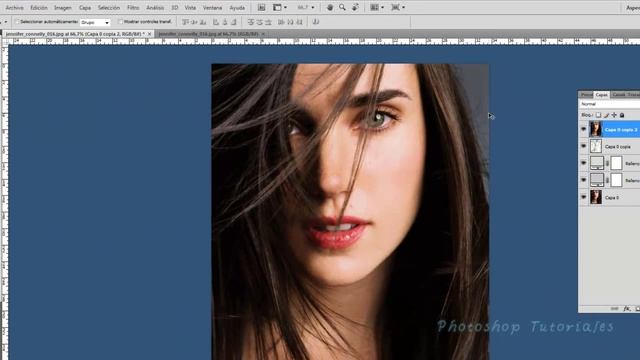This screenshot has height=360, width=640.
Task: Open the Capa menu
Action: pos(85,8)
